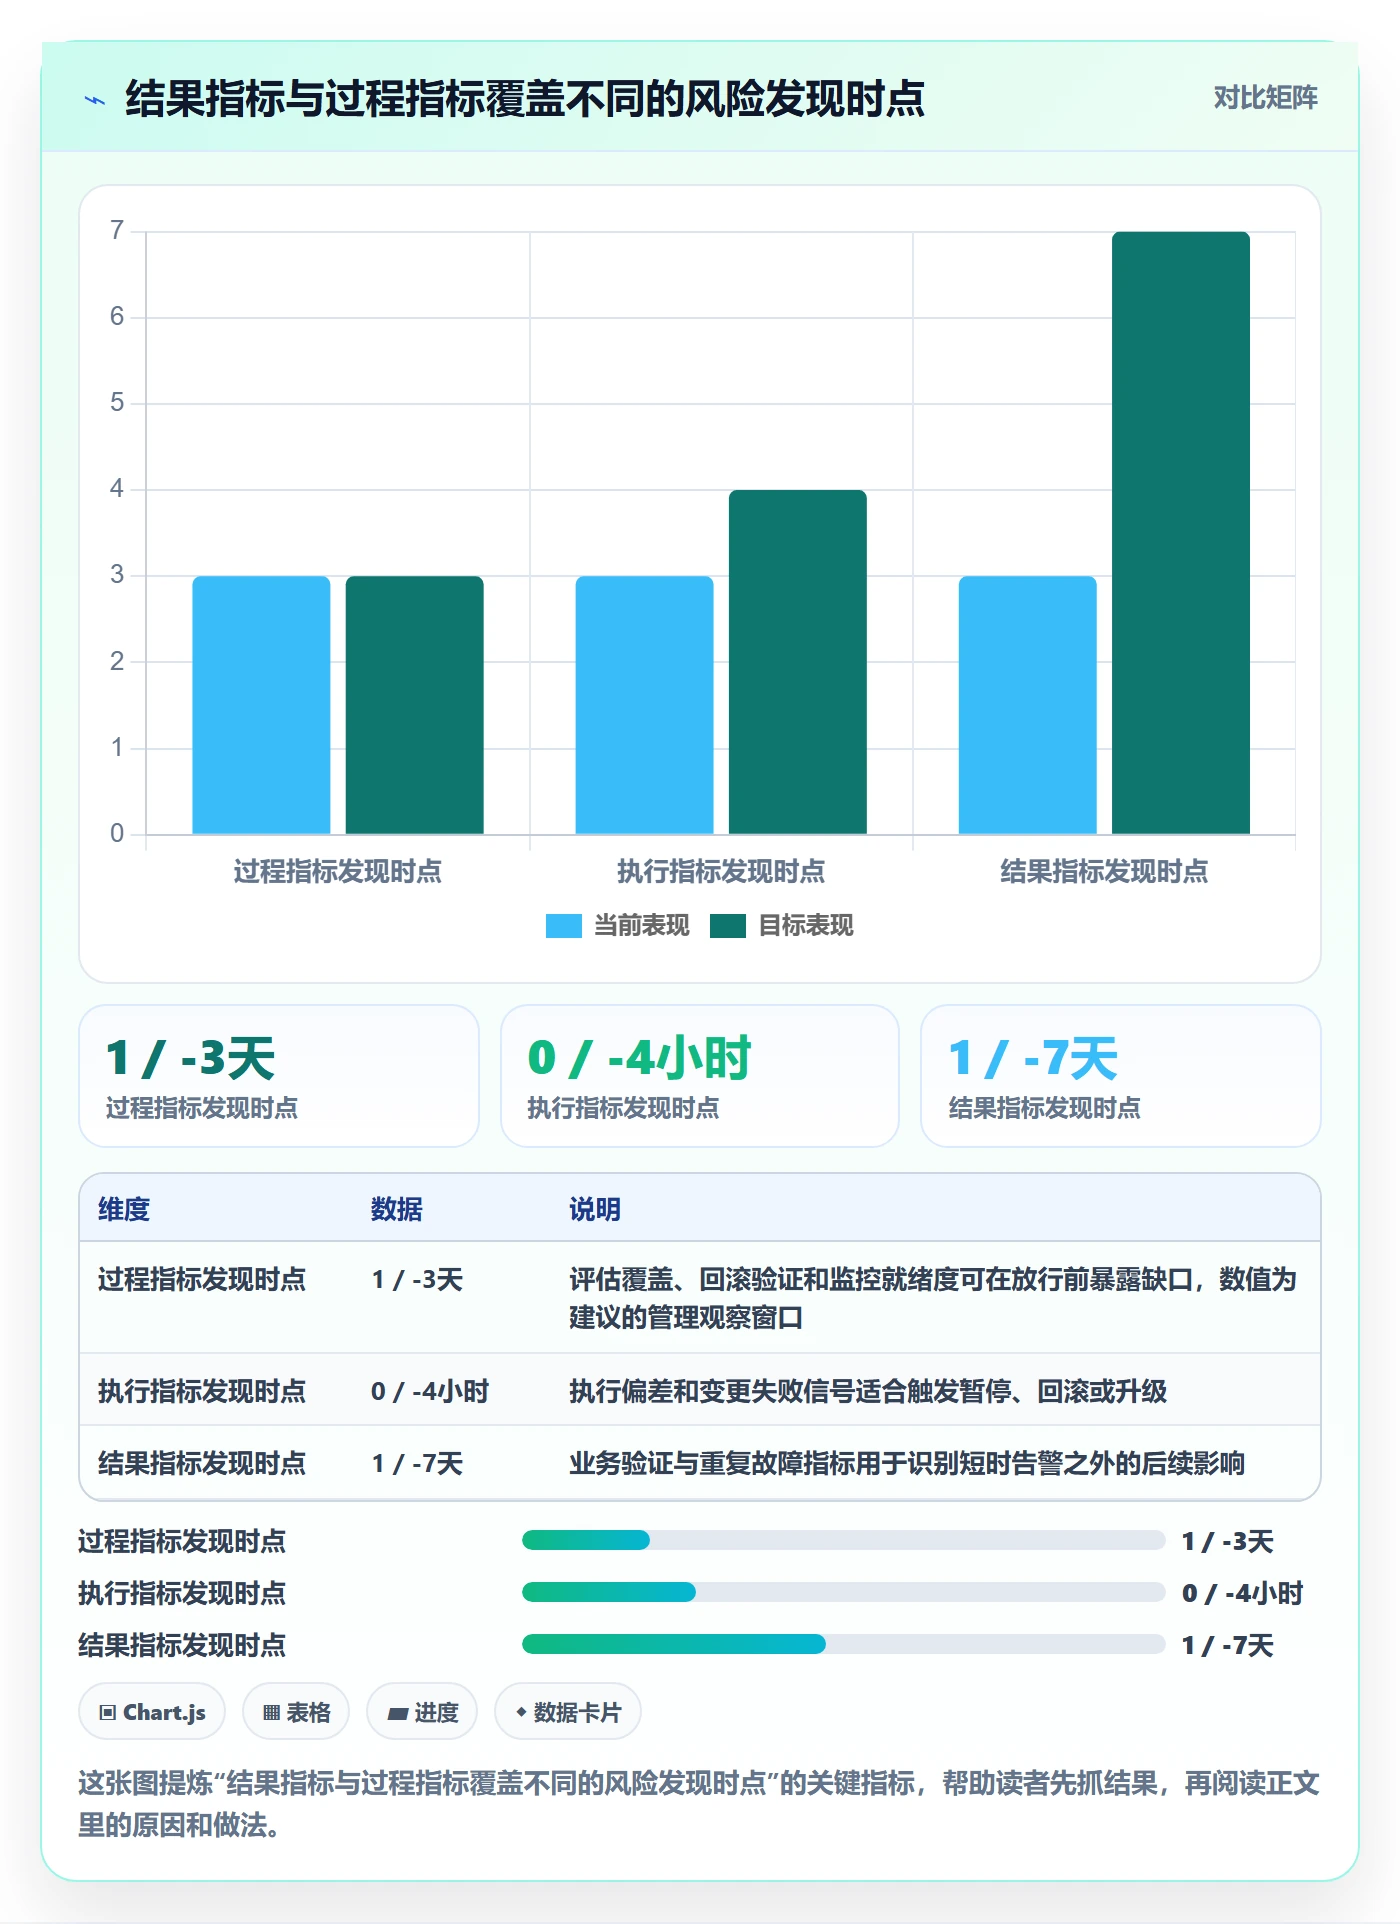Viewport: 1400px width, 1924px height.
Task: Open the '0 / -4小时' data card
Action: (x=700, y=1076)
